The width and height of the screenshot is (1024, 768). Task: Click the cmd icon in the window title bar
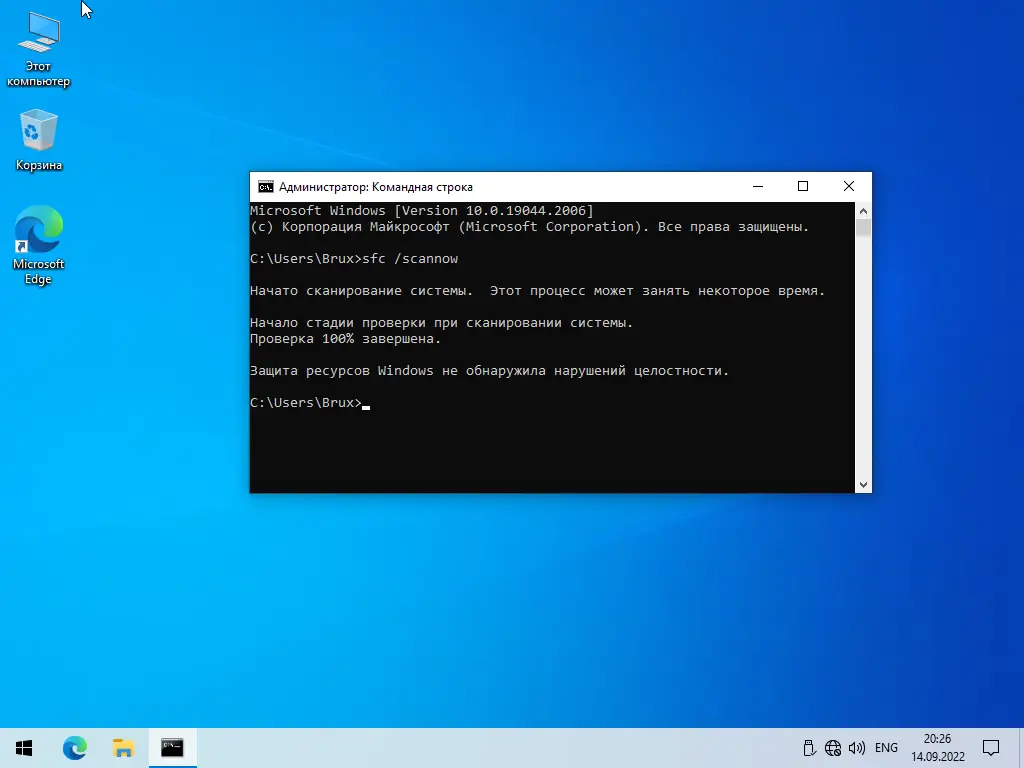click(x=265, y=187)
